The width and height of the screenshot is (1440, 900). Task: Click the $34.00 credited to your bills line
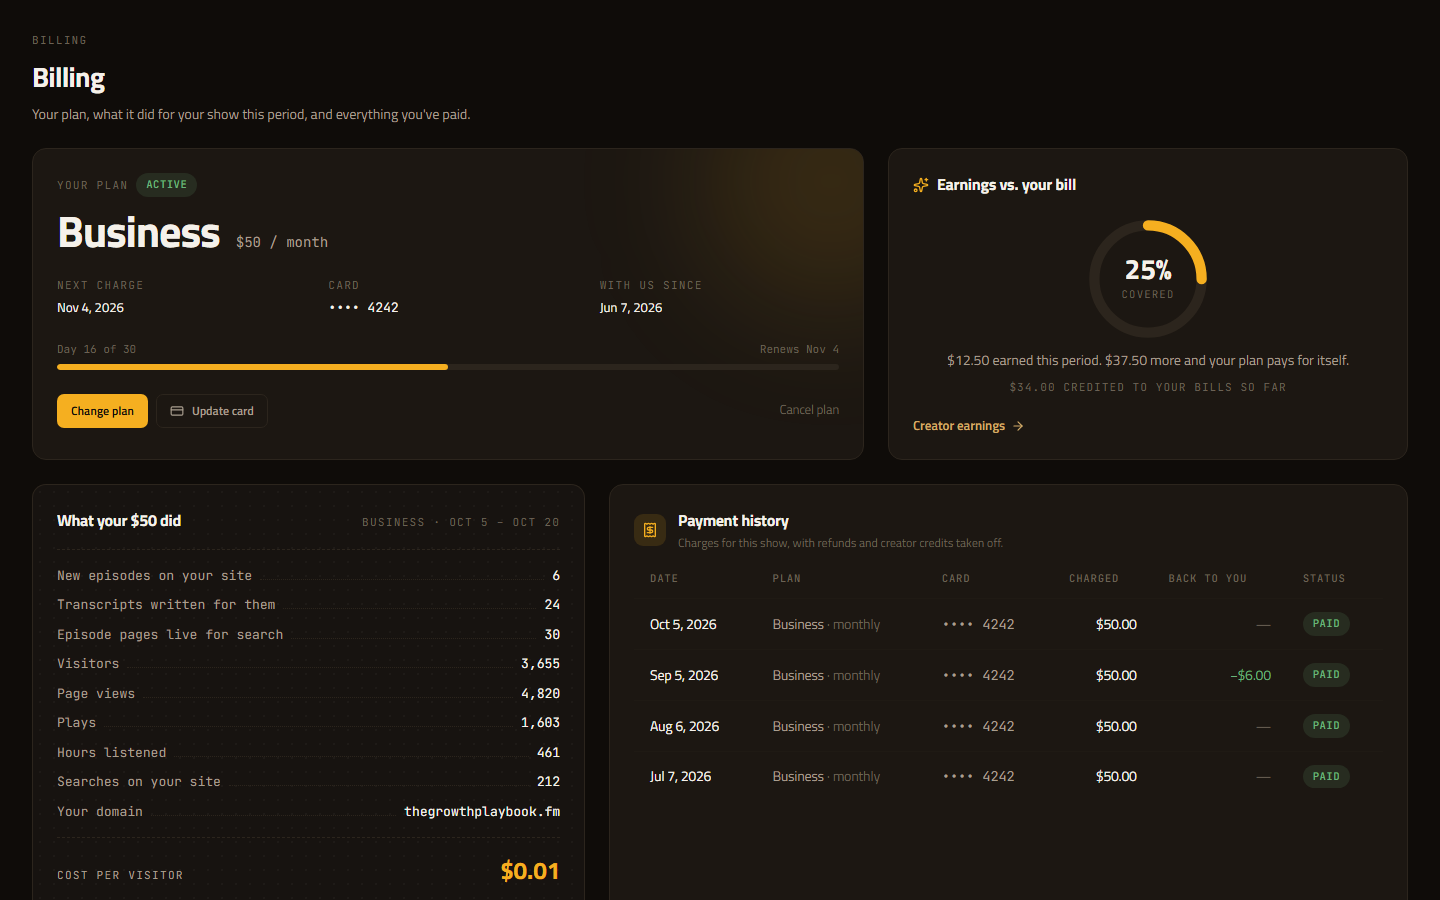coord(1148,388)
